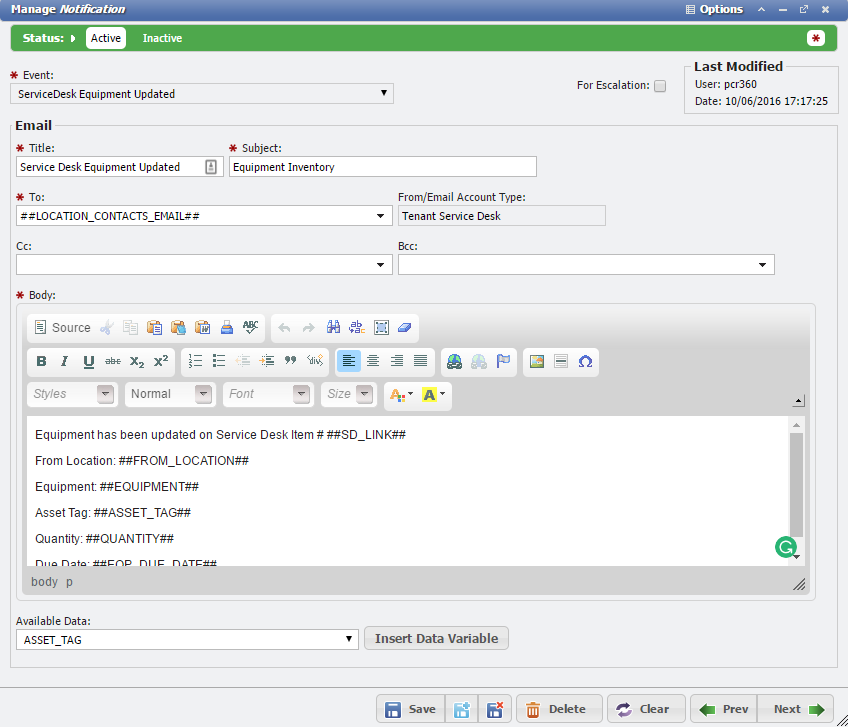Viewport: 852px width, 728px height.
Task: Open the text color picker
Action: (x=397, y=395)
